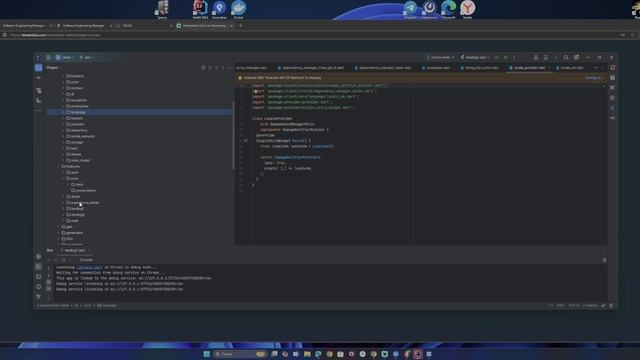Open the Flutter tool icon in right sidebar
Viewport: 640px width, 360px height.
tap(612, 108)
